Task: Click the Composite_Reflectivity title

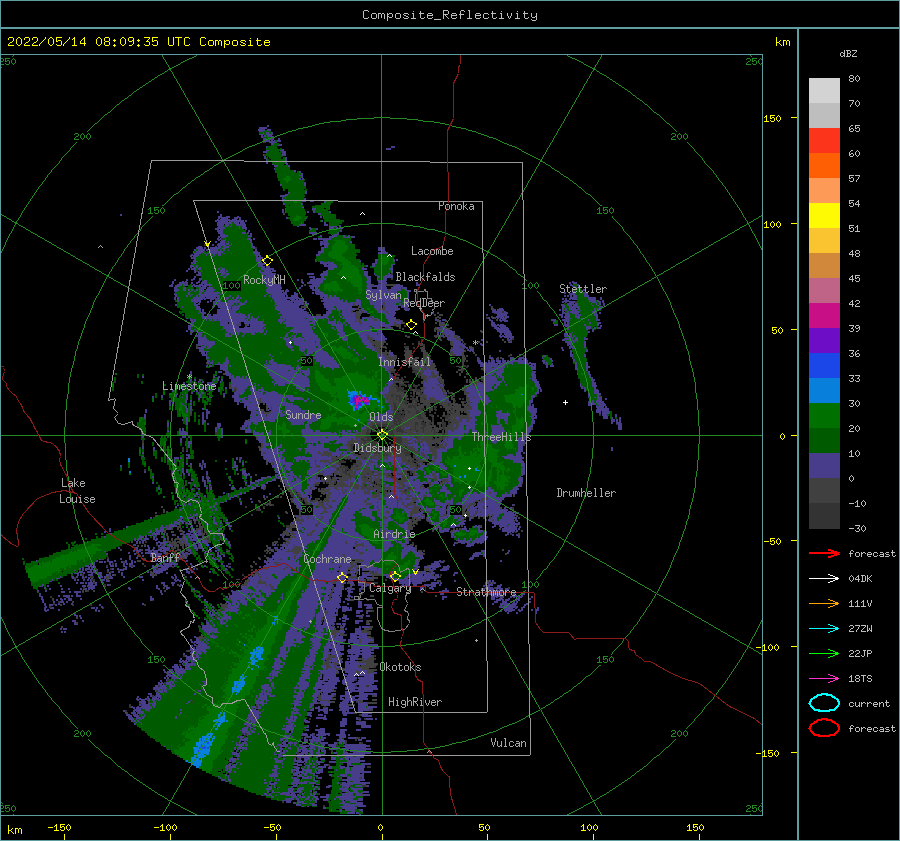Action: [x=450, y=15]
